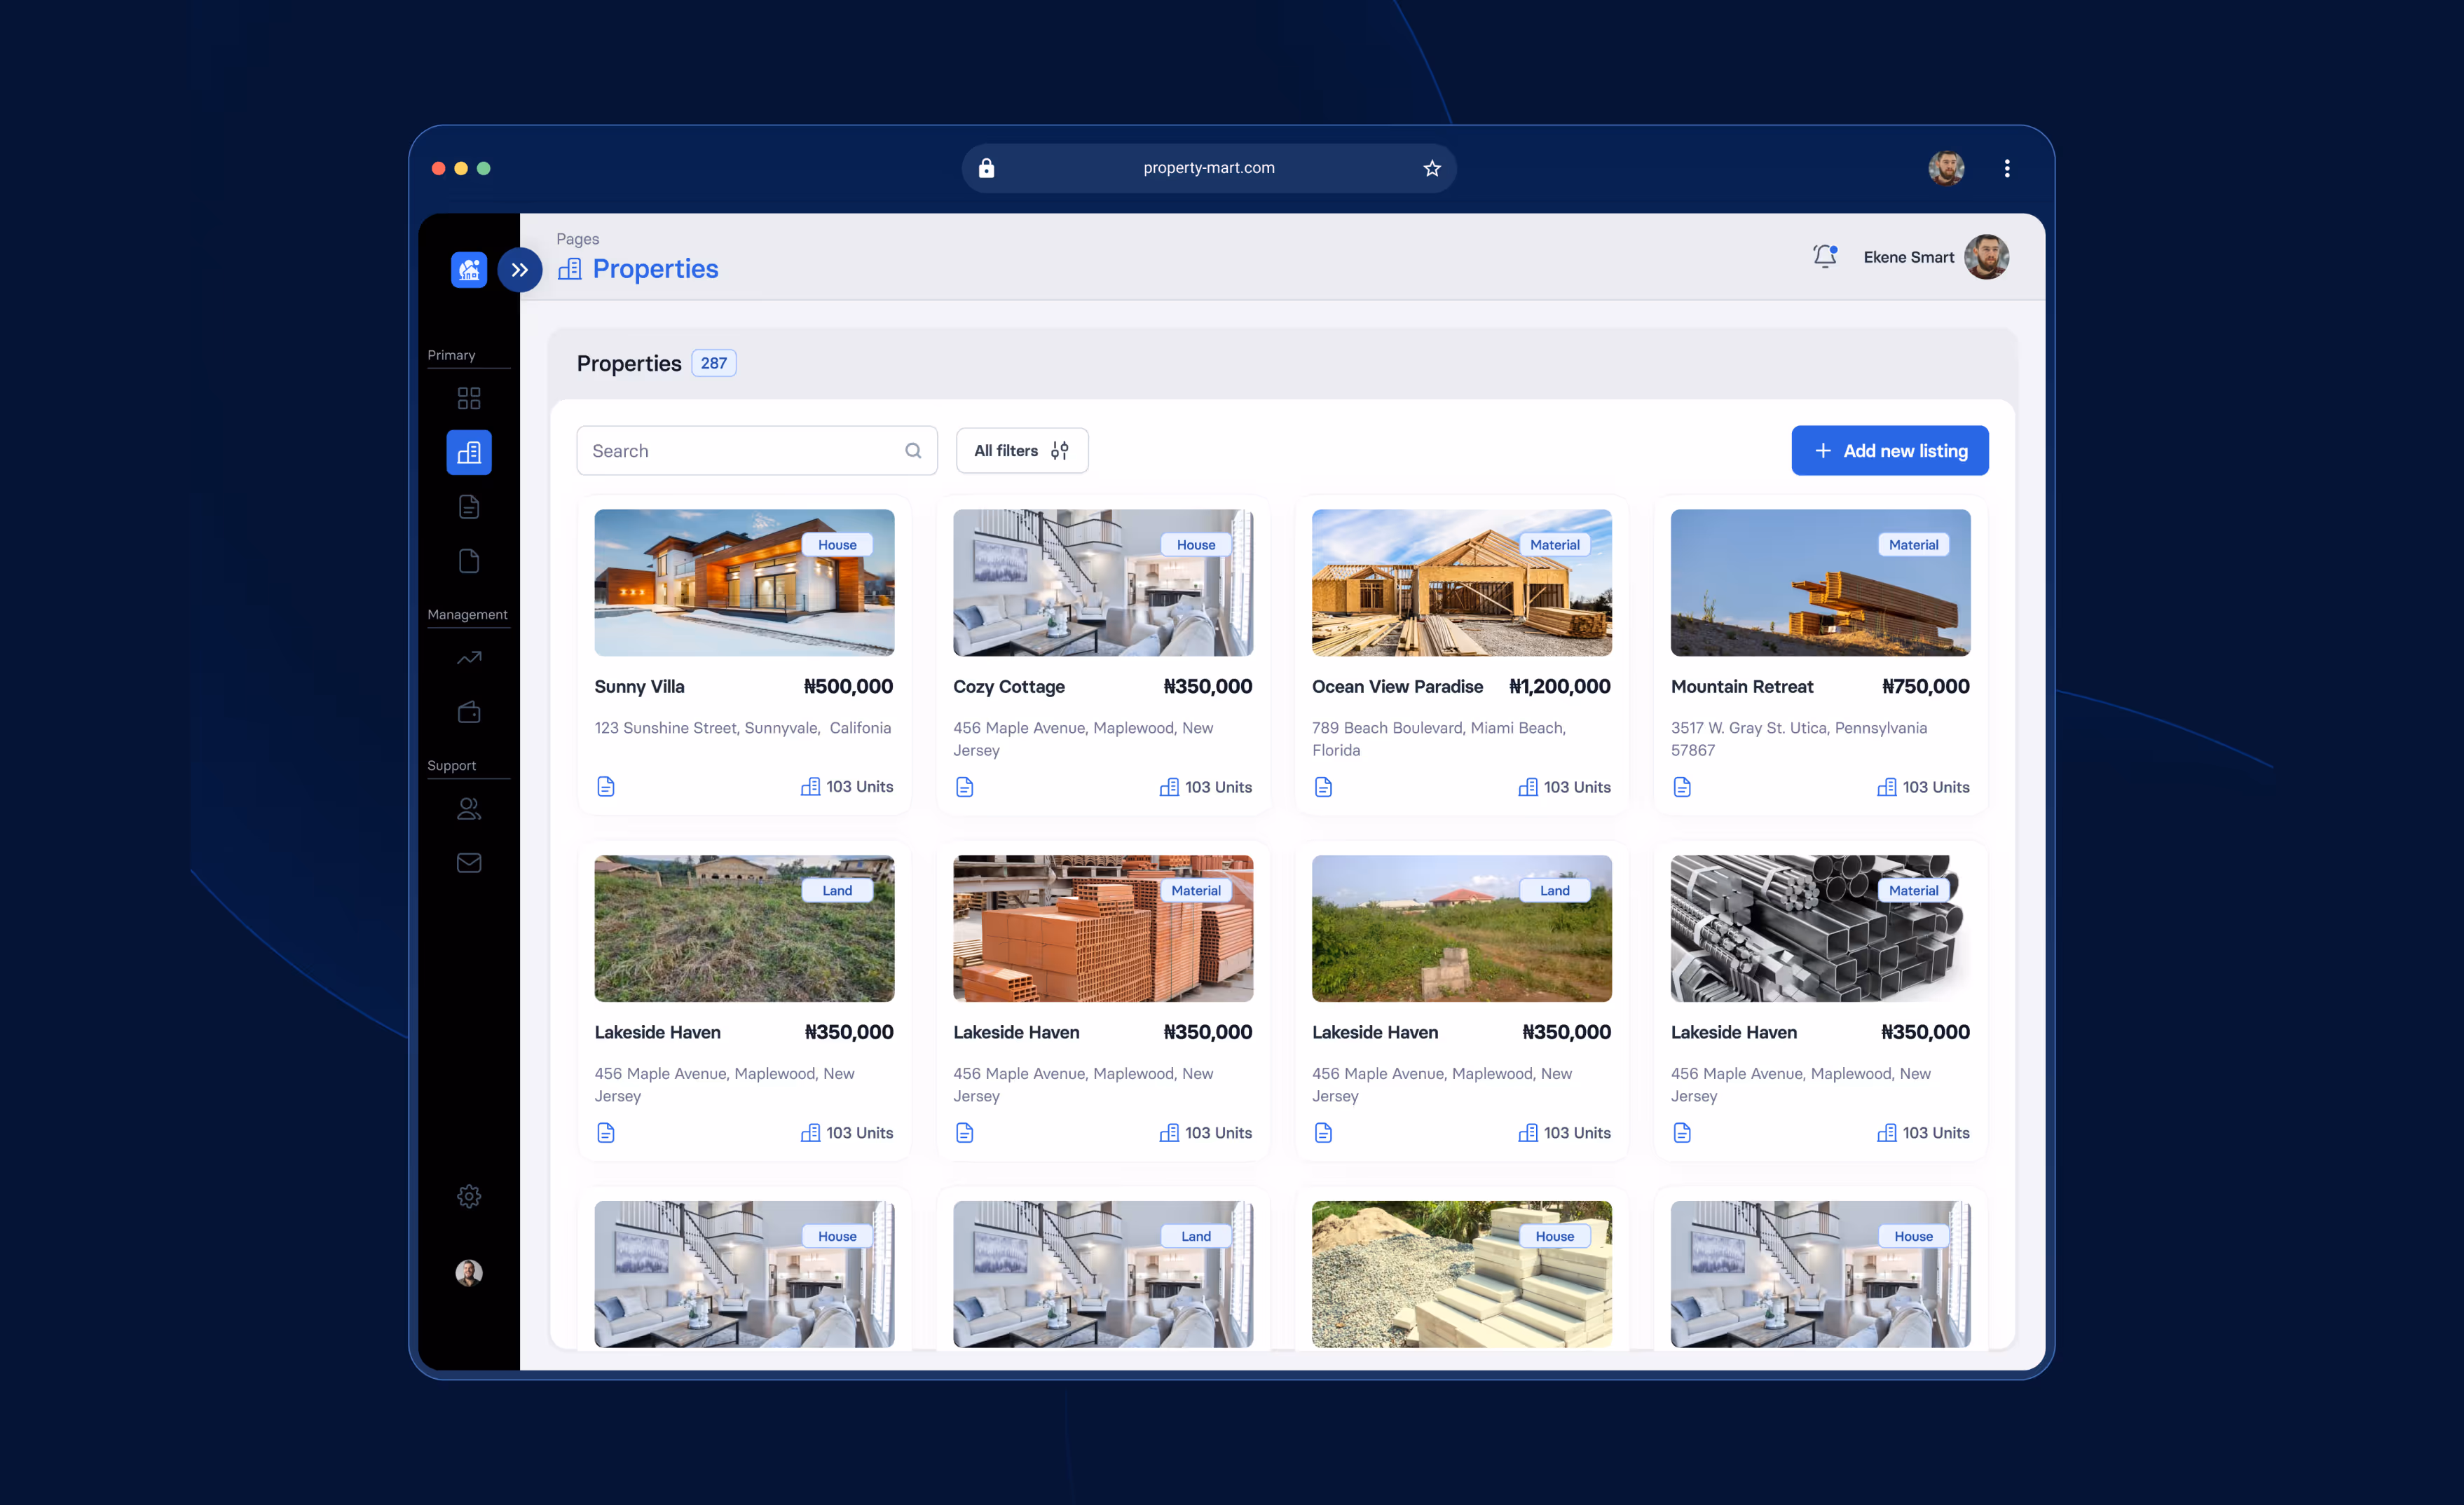
Task: Click the Ocean View Paradise title
Action: tap(1396, 686)
